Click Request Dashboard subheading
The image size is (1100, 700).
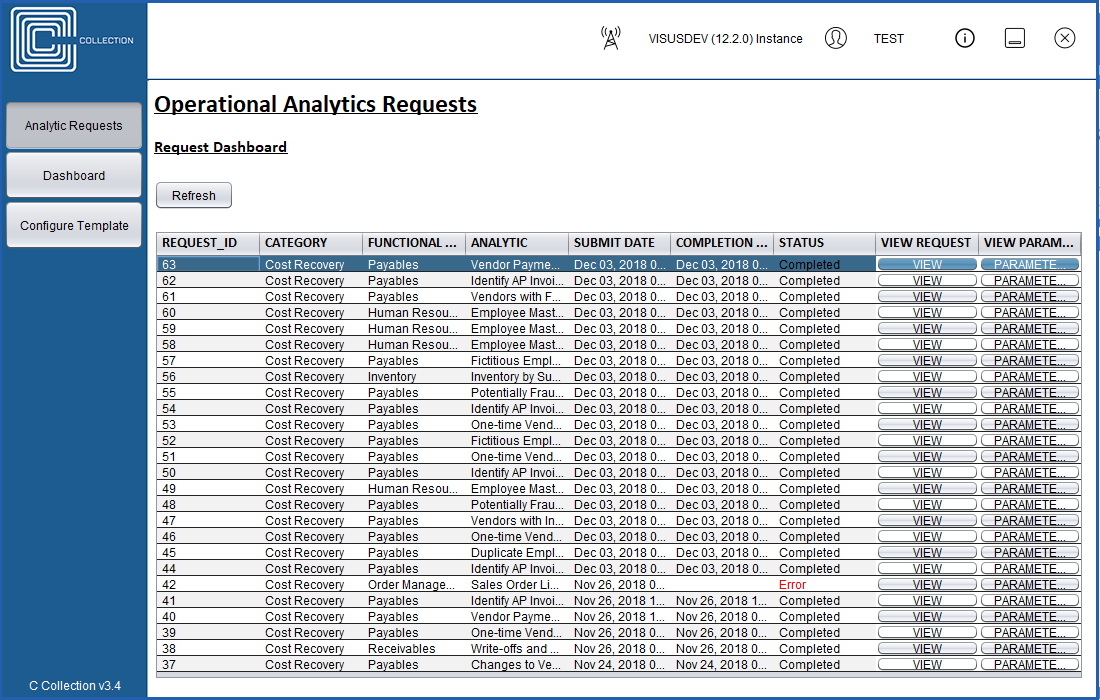point(220,147)
